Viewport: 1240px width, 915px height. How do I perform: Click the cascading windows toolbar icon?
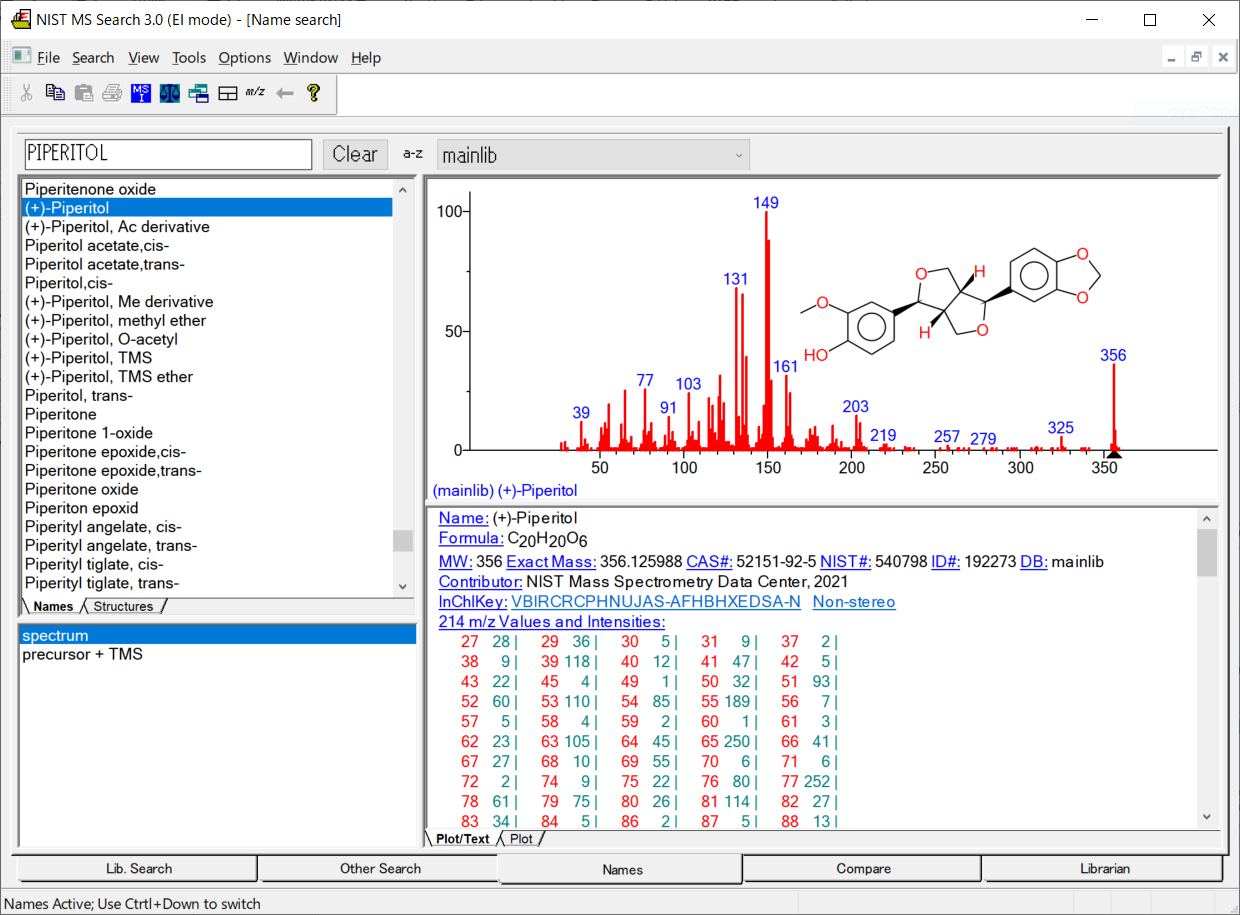[199, 93]
